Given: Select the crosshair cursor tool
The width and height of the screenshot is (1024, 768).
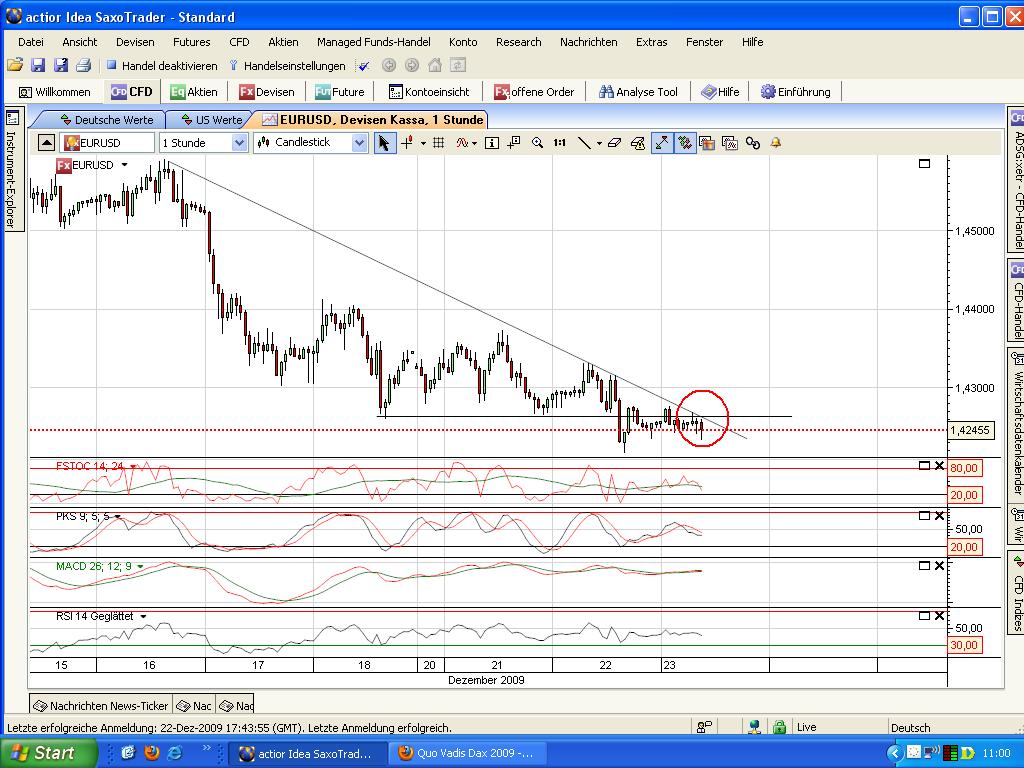Looking at the screenshot, I should 406,143.
